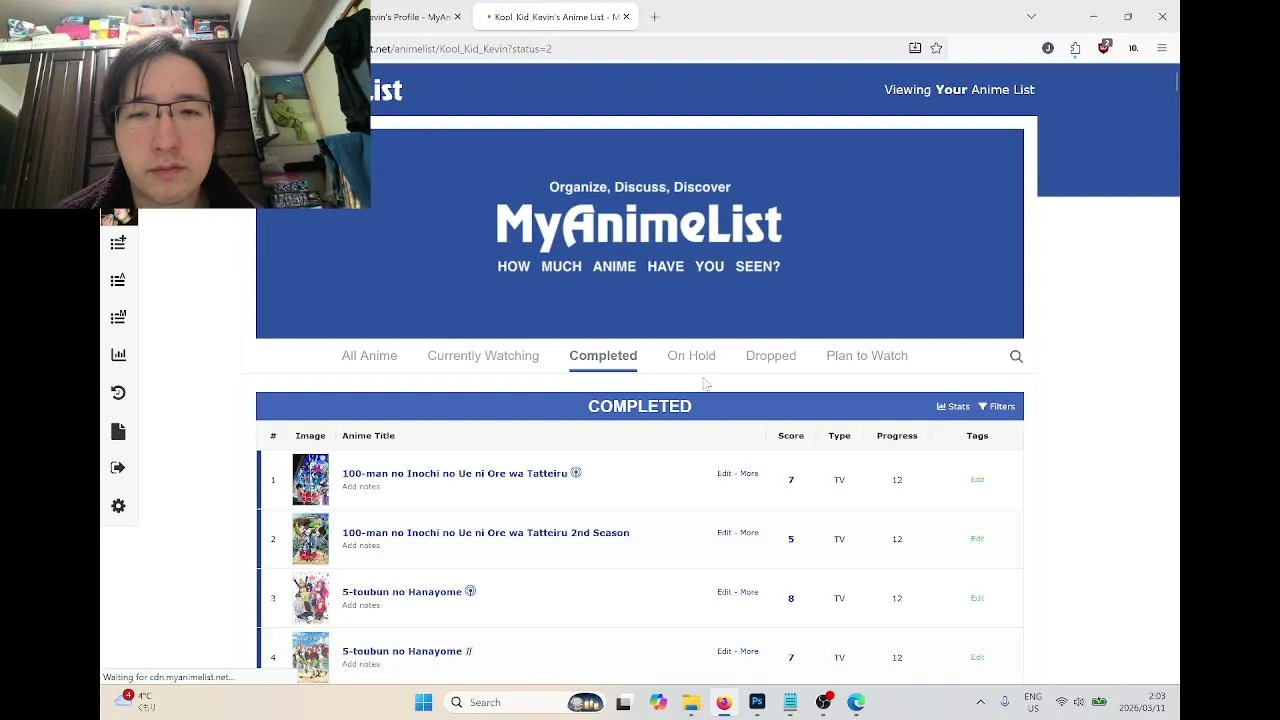Open the 5-toubun no Hanayome ∬ title link

407,651
